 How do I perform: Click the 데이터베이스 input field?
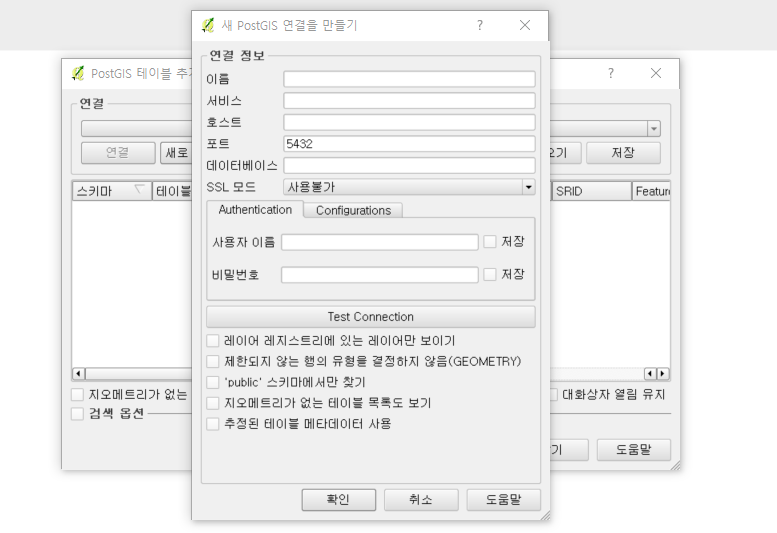coord(409,165)
